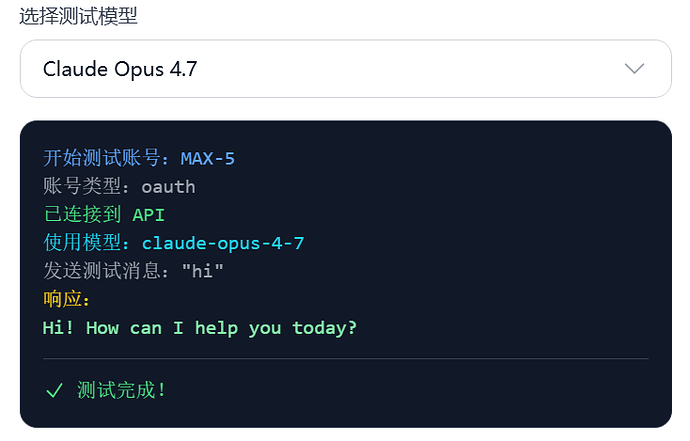
Task: Click the word oauth in the log
Action: pos(169,187)
